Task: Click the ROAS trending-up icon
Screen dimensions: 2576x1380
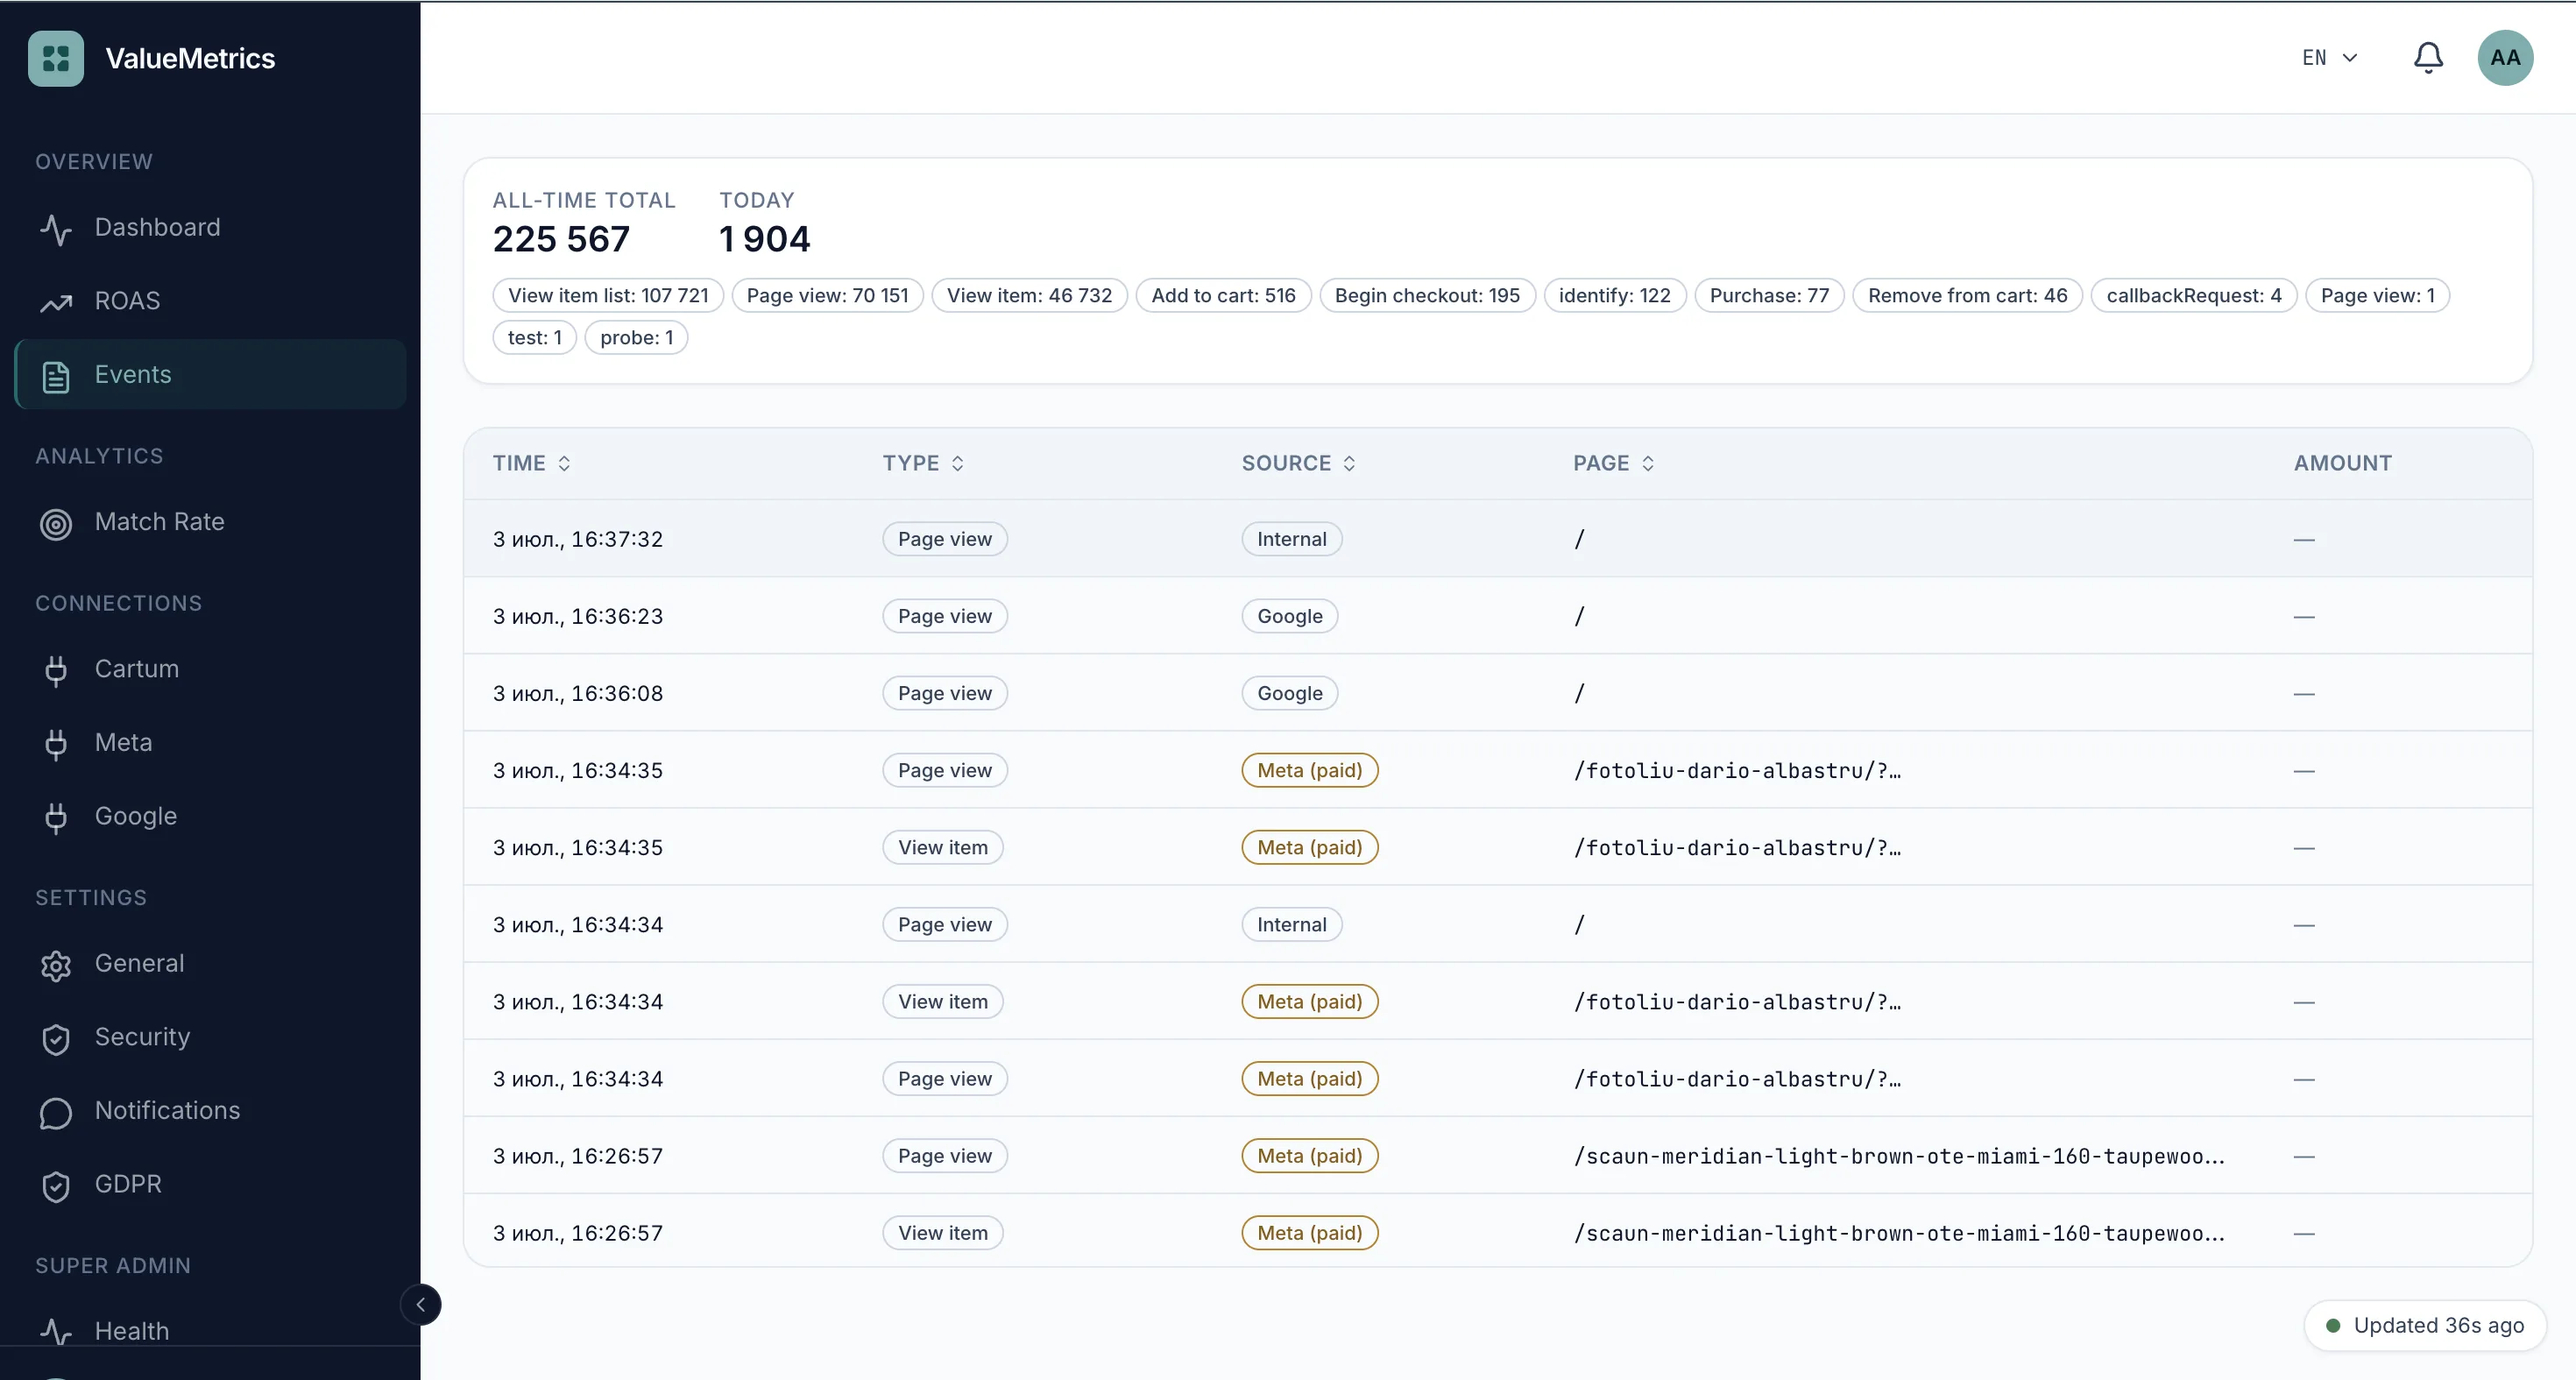Action: click(x=56, y=302)
